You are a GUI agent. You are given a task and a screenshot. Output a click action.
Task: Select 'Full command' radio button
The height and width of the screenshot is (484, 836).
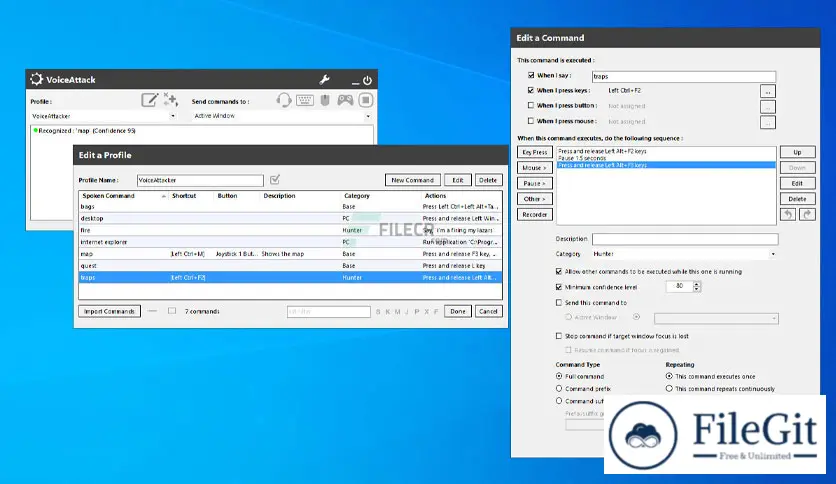point(559,376)
